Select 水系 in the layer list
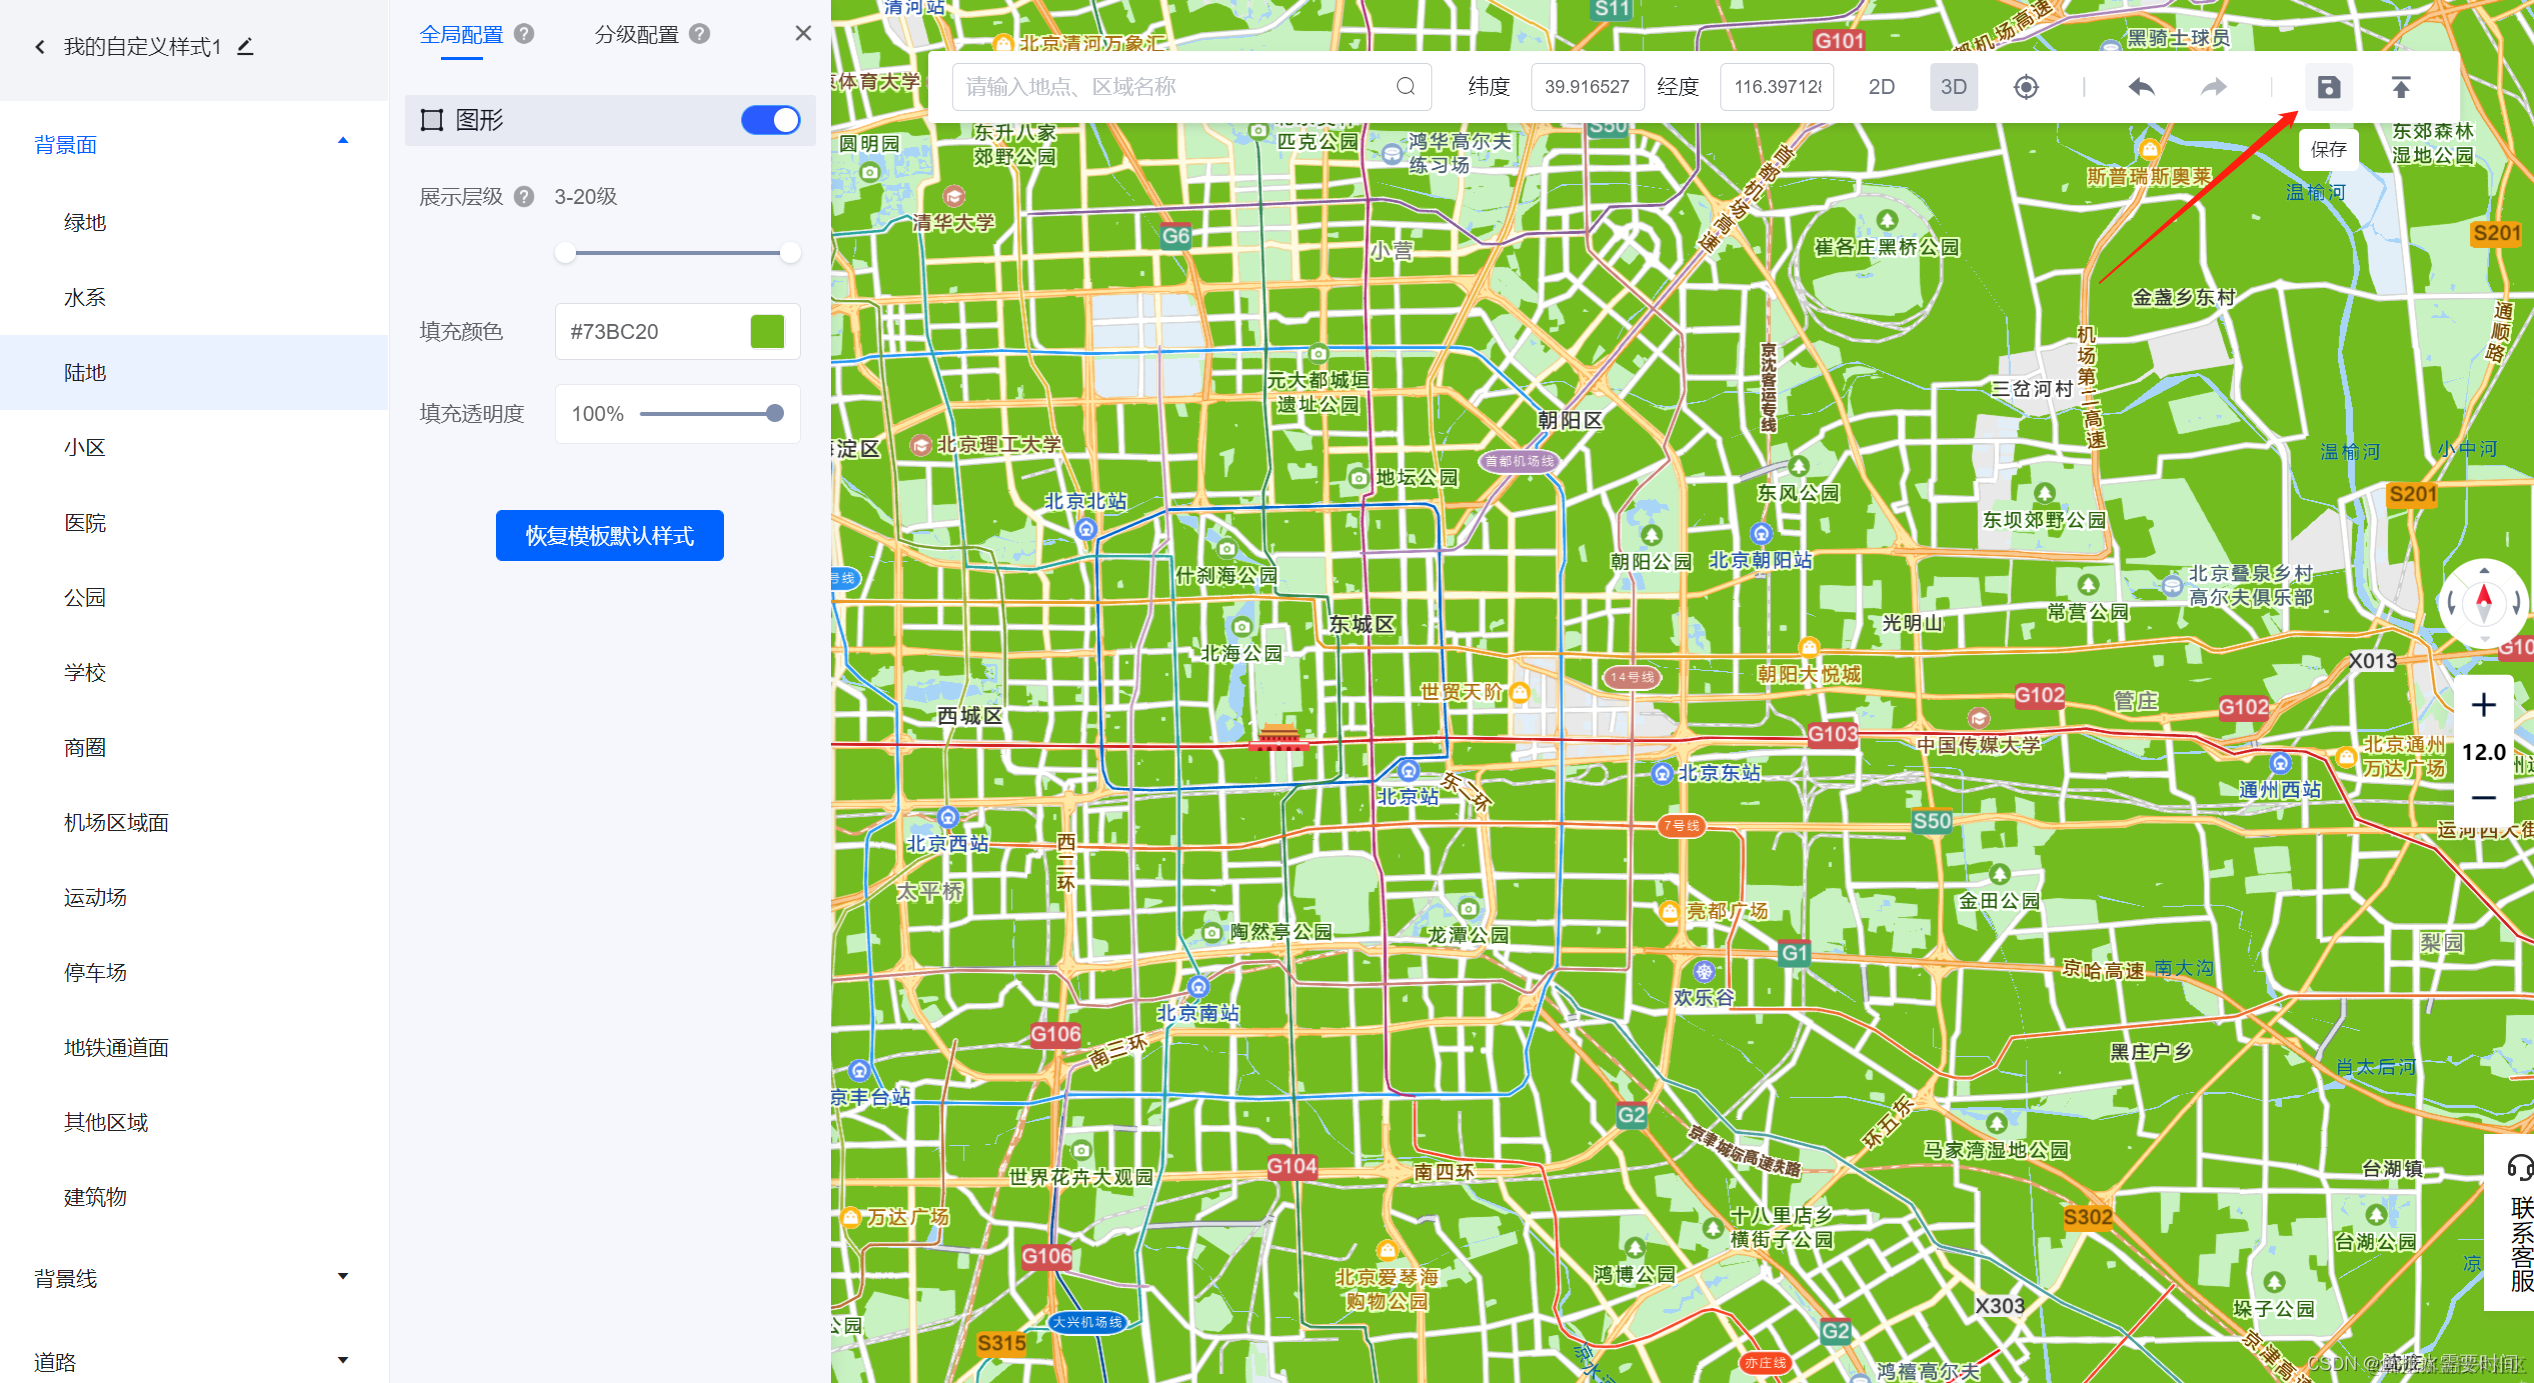 pos(85,297)
